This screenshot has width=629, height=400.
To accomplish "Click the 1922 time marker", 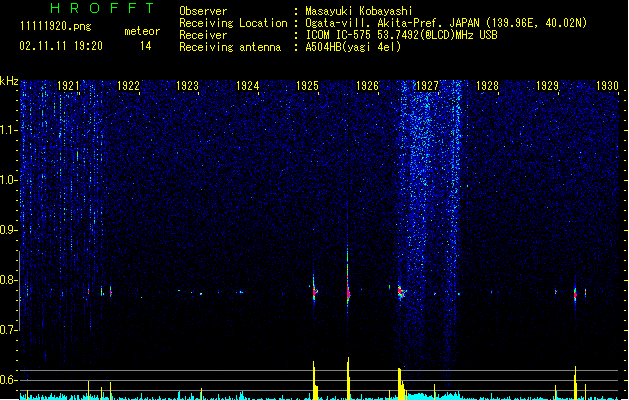I will click(128, 86).
